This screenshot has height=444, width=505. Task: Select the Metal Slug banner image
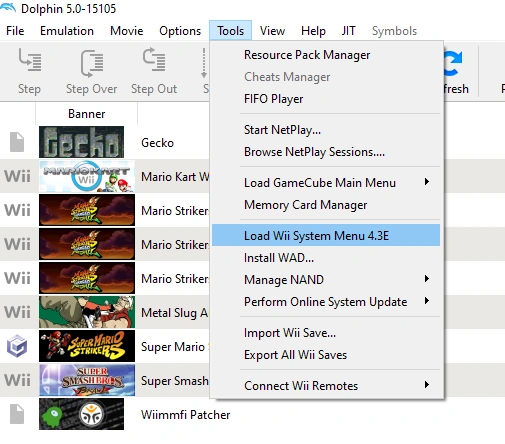point(87,312)
